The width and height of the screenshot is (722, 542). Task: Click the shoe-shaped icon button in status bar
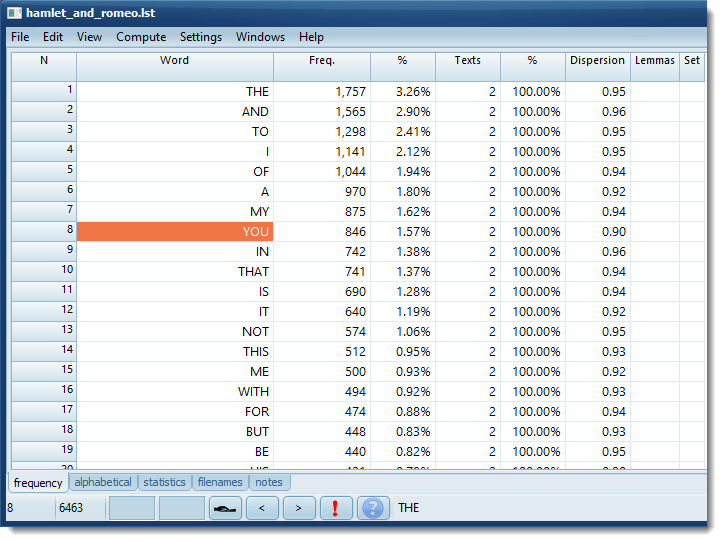tap(225, 508)
